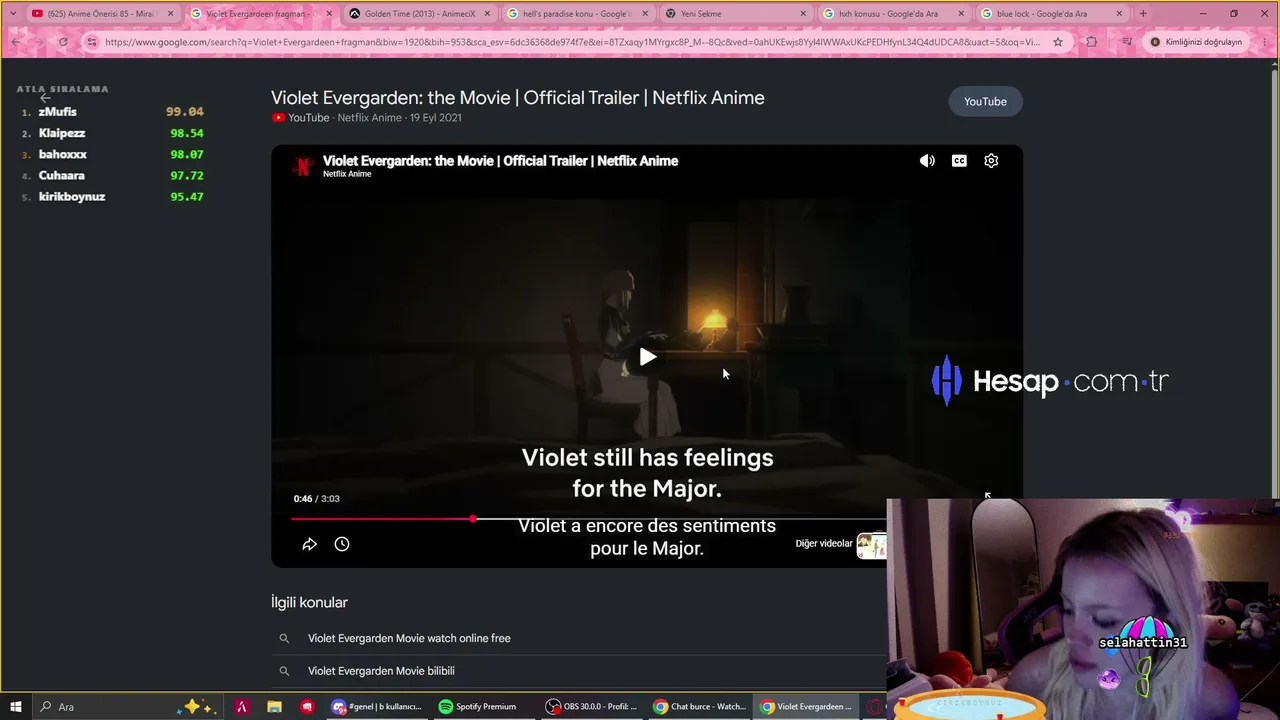Click the Watch Later clock icon
Image resolution: width=1280 pixels, height=720 pixels.
tap(342, 544)
